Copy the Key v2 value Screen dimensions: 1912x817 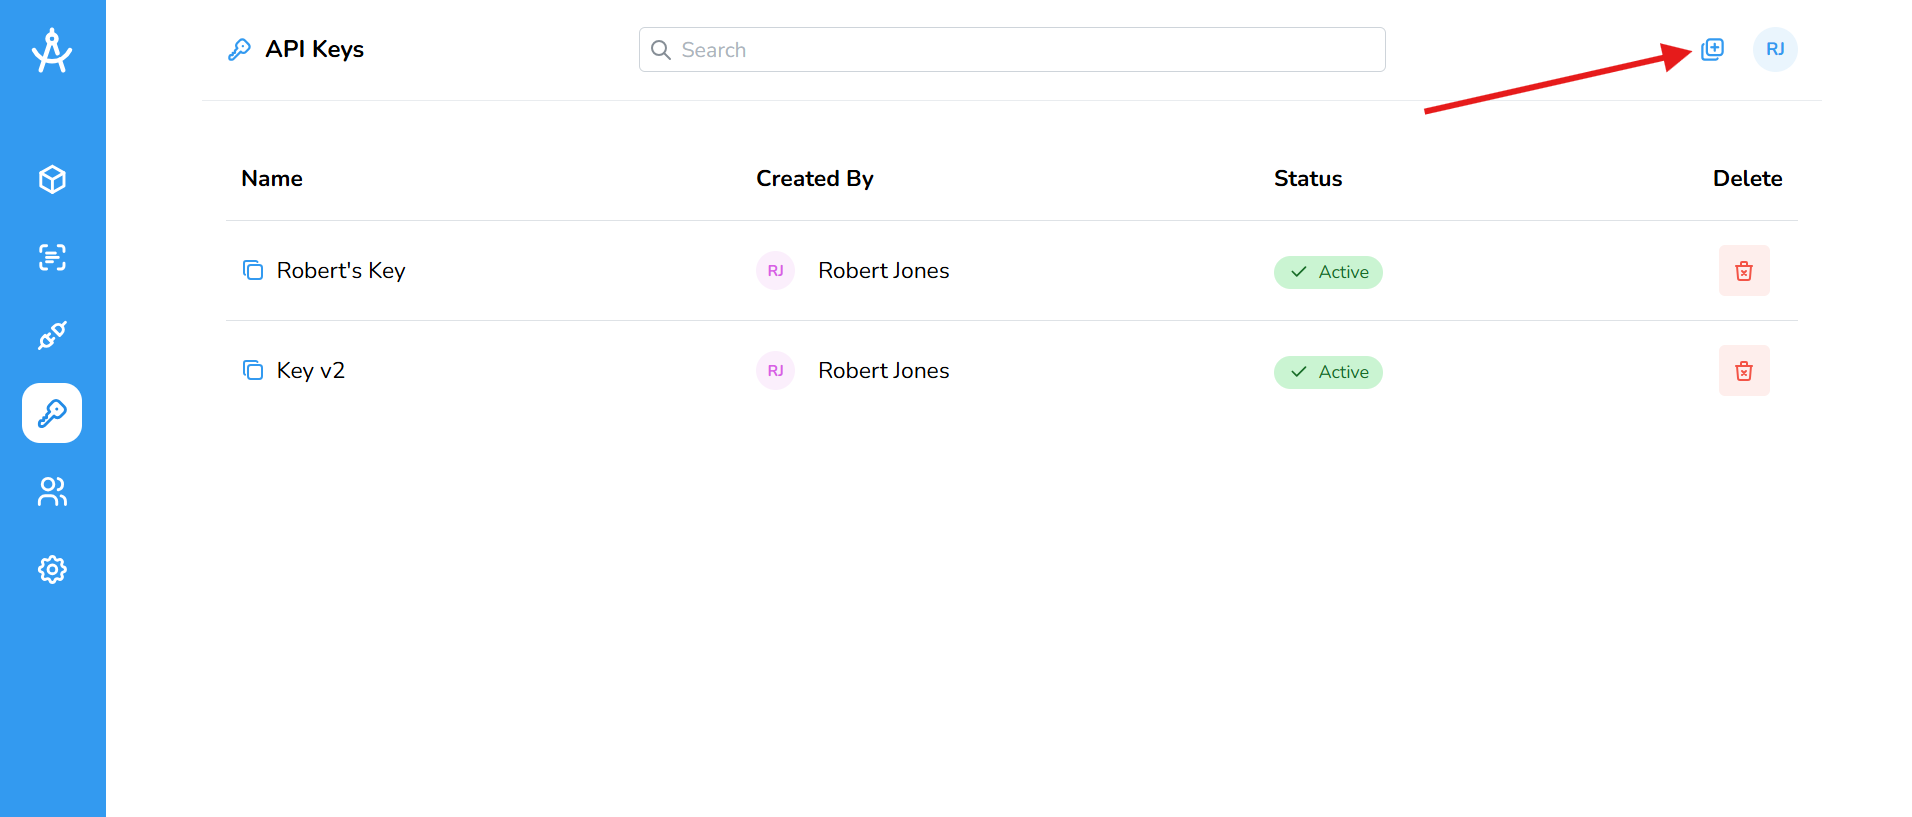[x=253, y=370]
